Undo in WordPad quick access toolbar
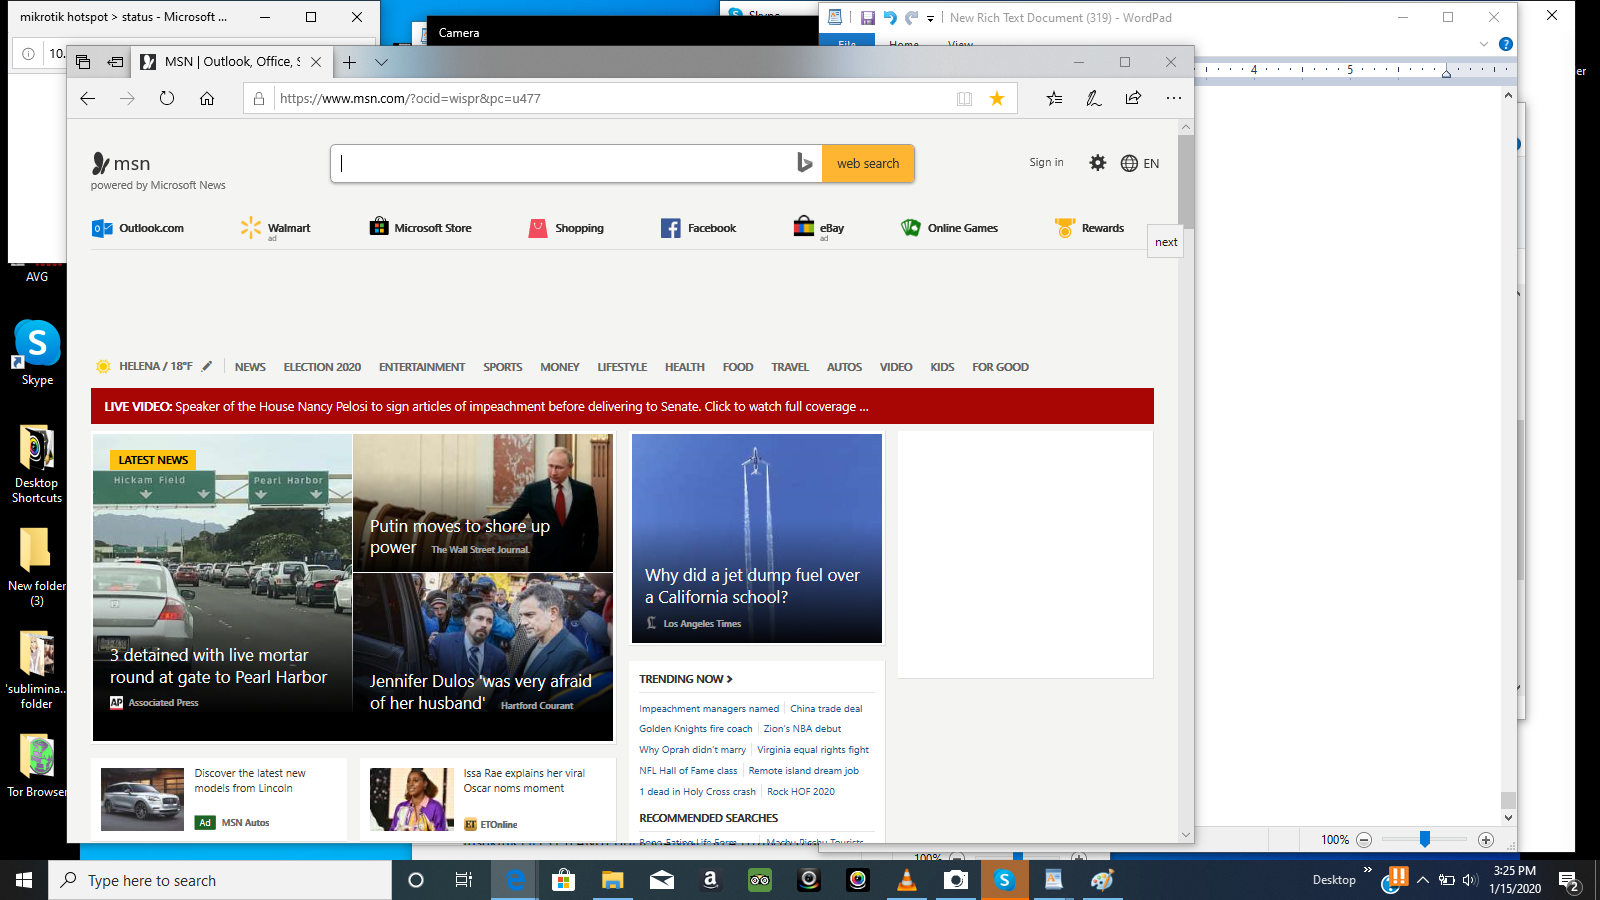Screen dimensions: 1600x900 (890, 18)
